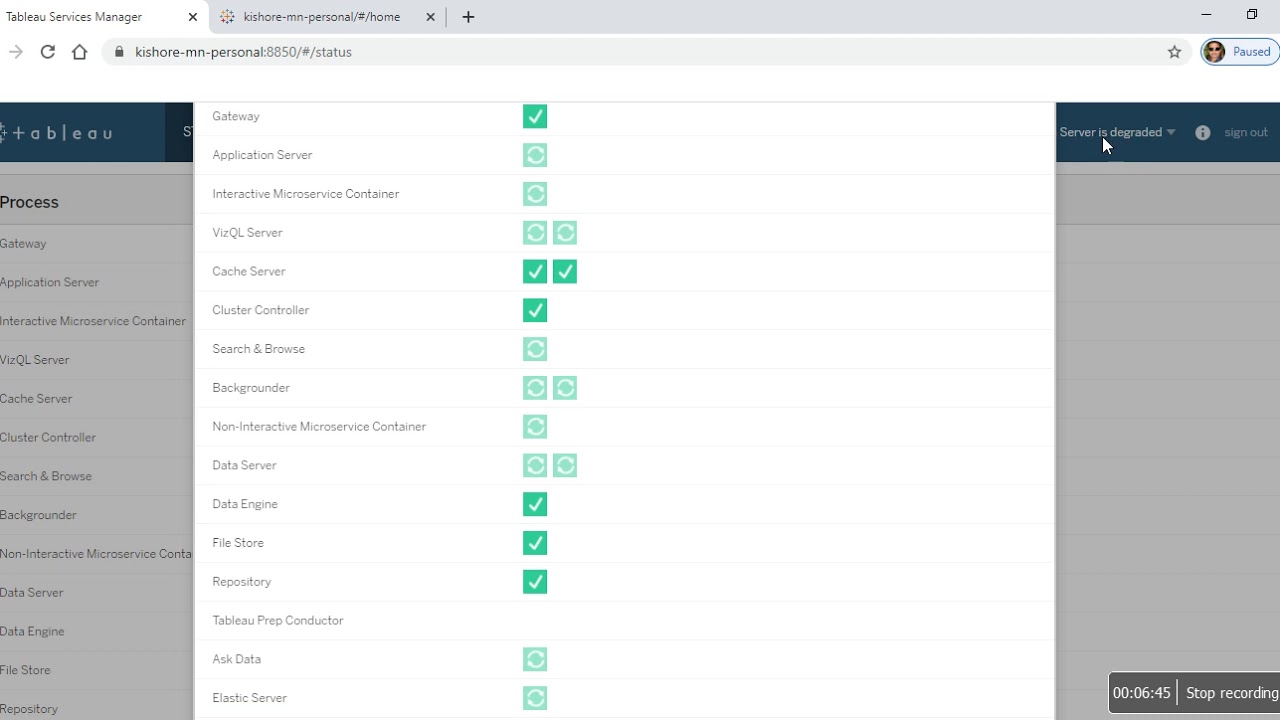The image size is (1280, 720).
Task: Click Elastic Server label in status popup
Action: point(250,698)
